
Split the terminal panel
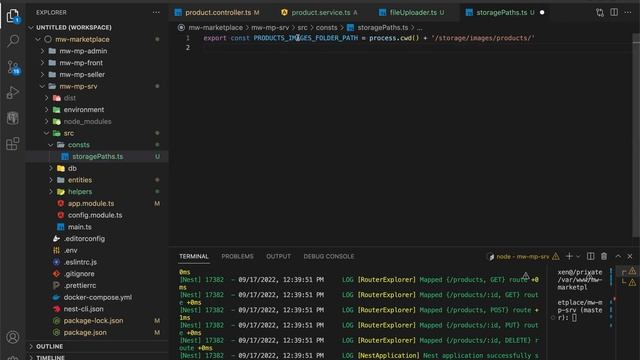590,256
